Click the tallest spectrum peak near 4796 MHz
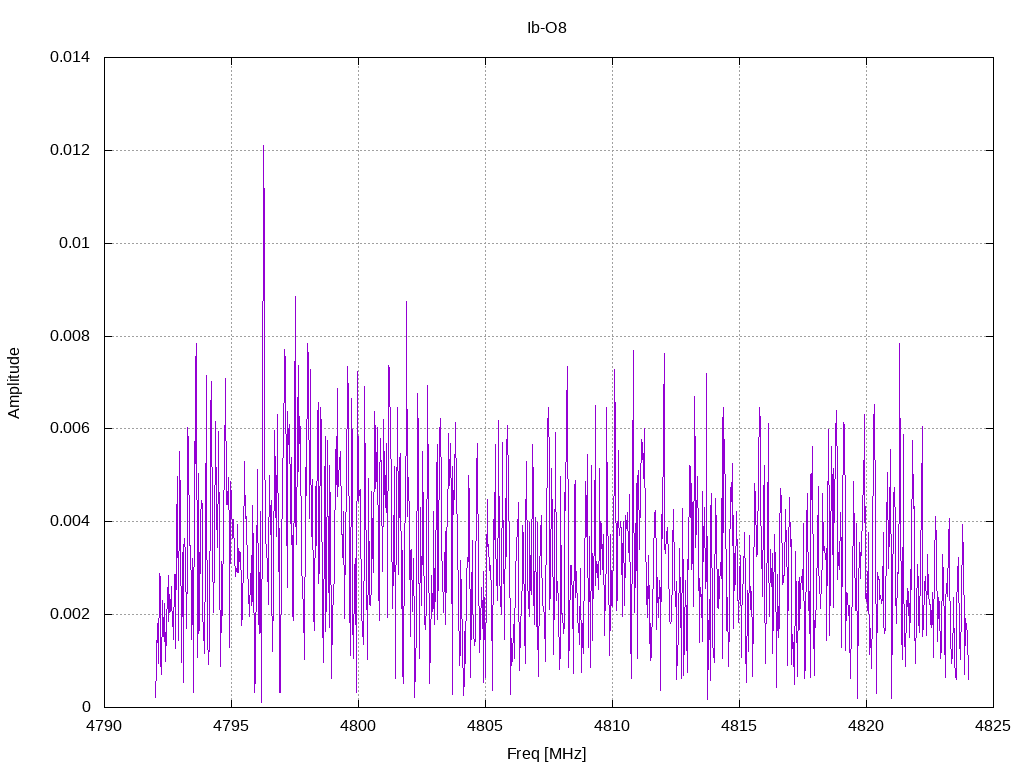The image size is (1024, 768). pos(263,147)
